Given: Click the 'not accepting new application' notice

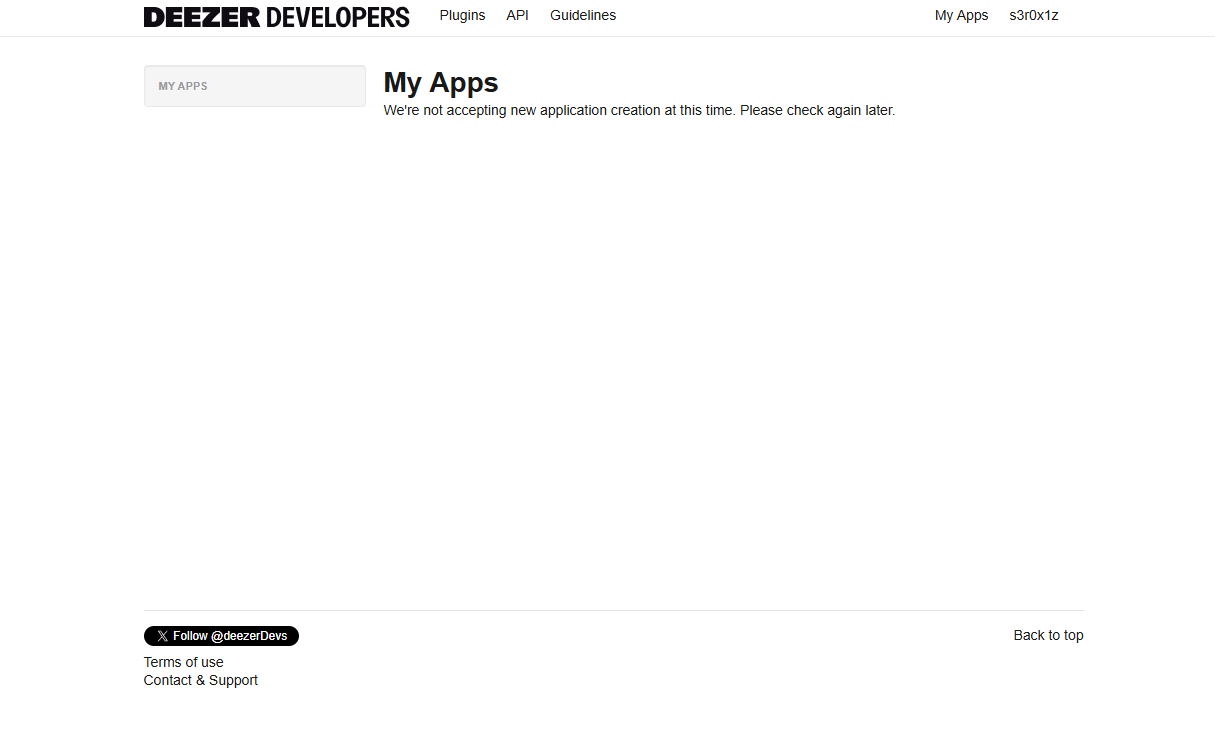Looking at the screenshot, I should point(639,110).
